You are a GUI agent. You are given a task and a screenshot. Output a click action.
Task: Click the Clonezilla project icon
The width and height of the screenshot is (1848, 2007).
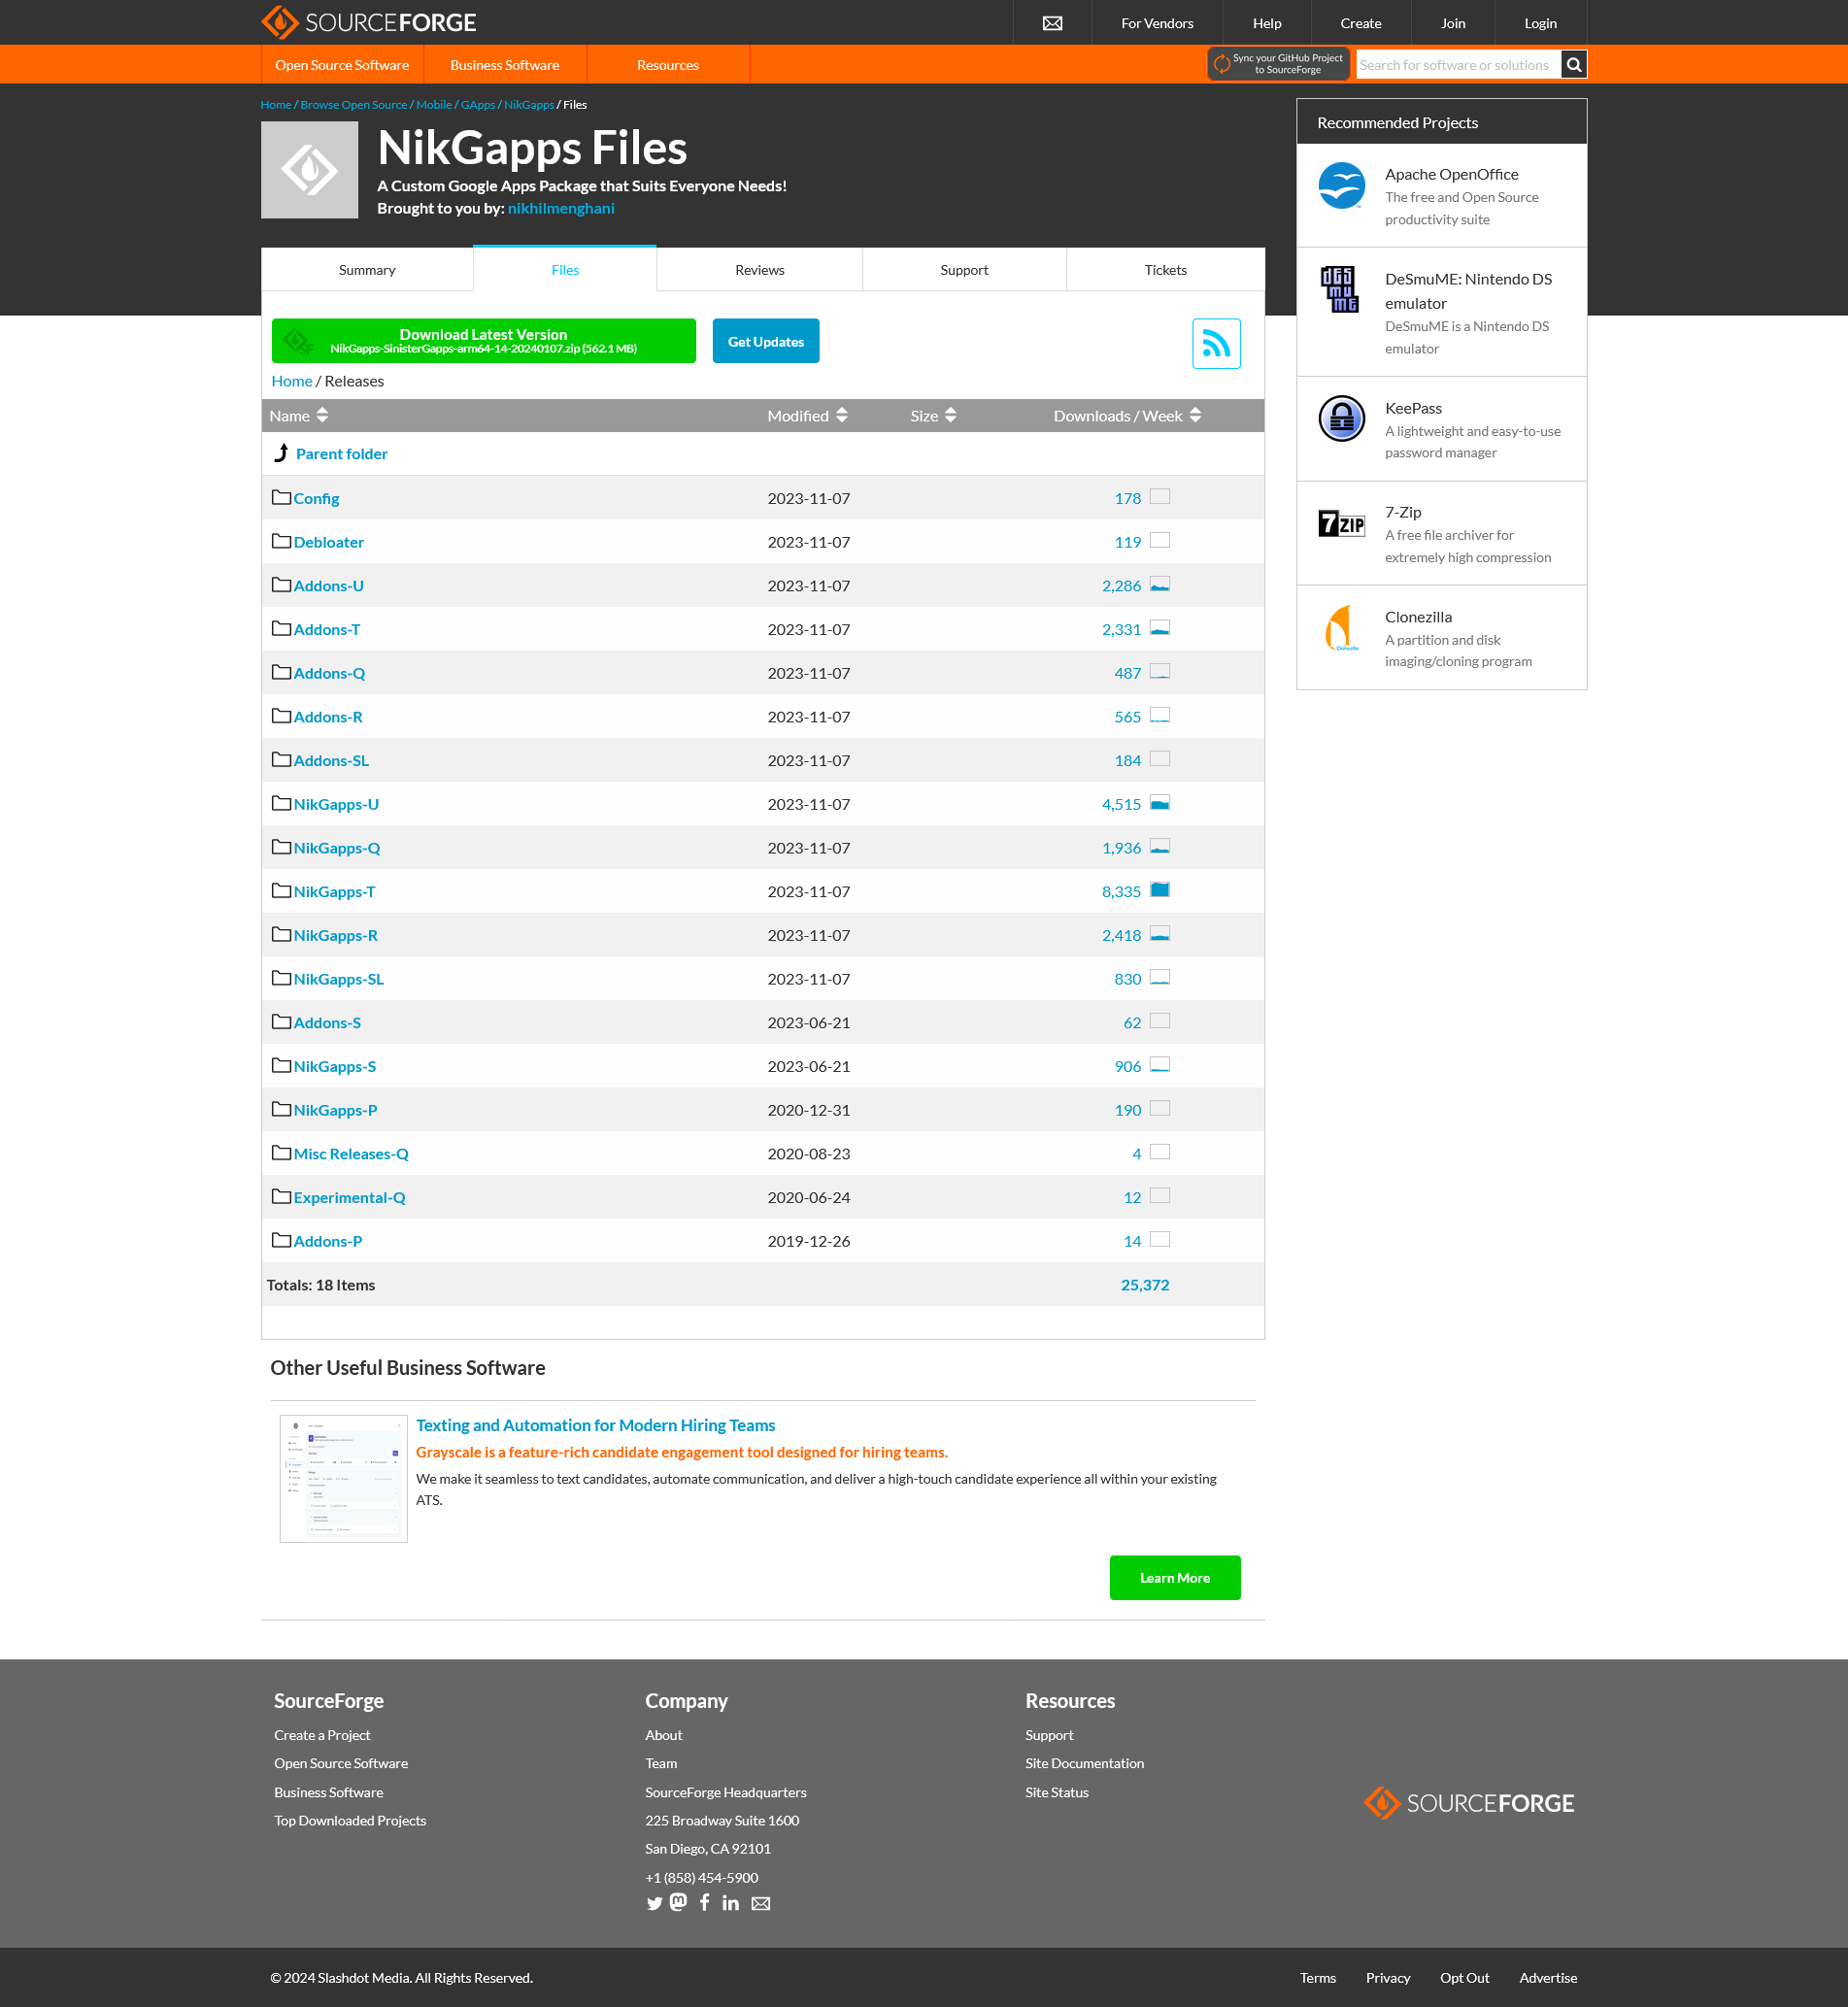tap(1341, 627)
